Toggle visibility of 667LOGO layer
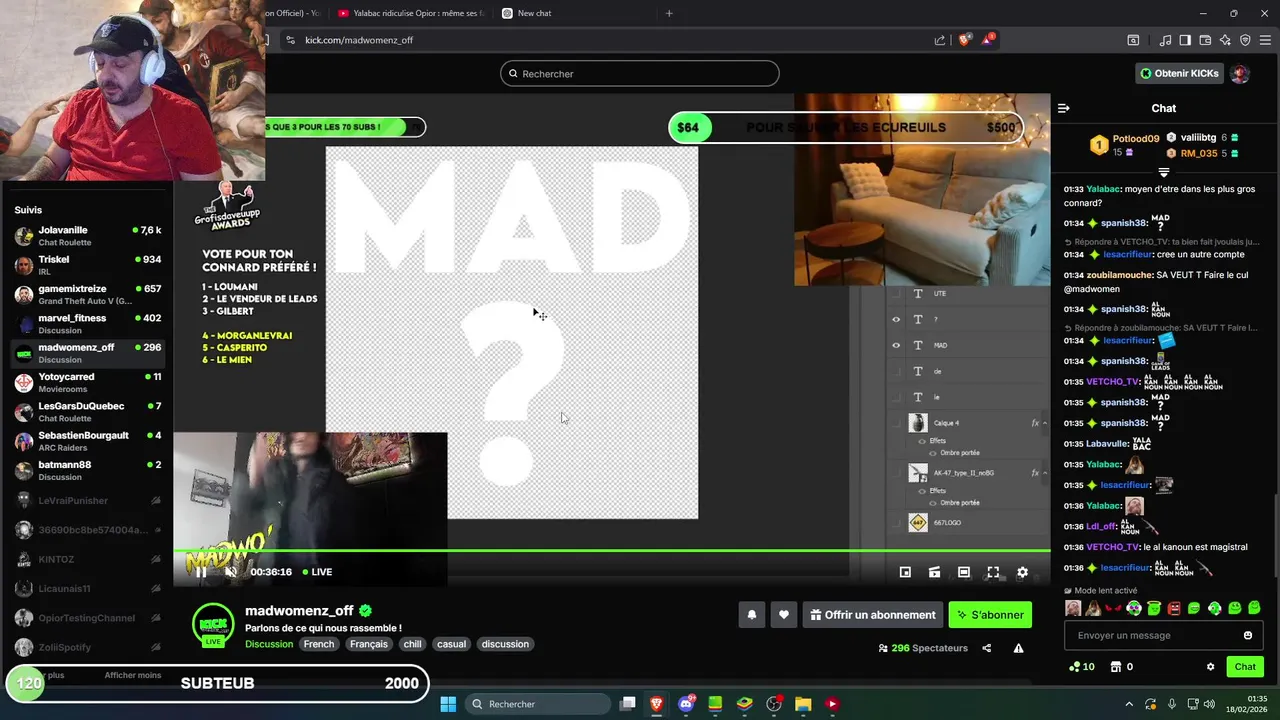The image size is (1280, 720). pyautogui.click(x=896, y=522)
